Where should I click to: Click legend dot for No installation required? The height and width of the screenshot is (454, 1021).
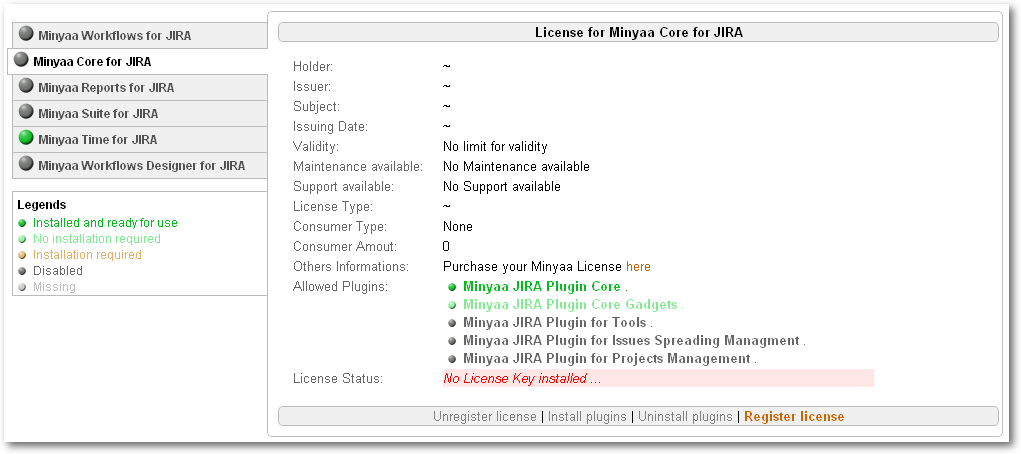[22, 239]
